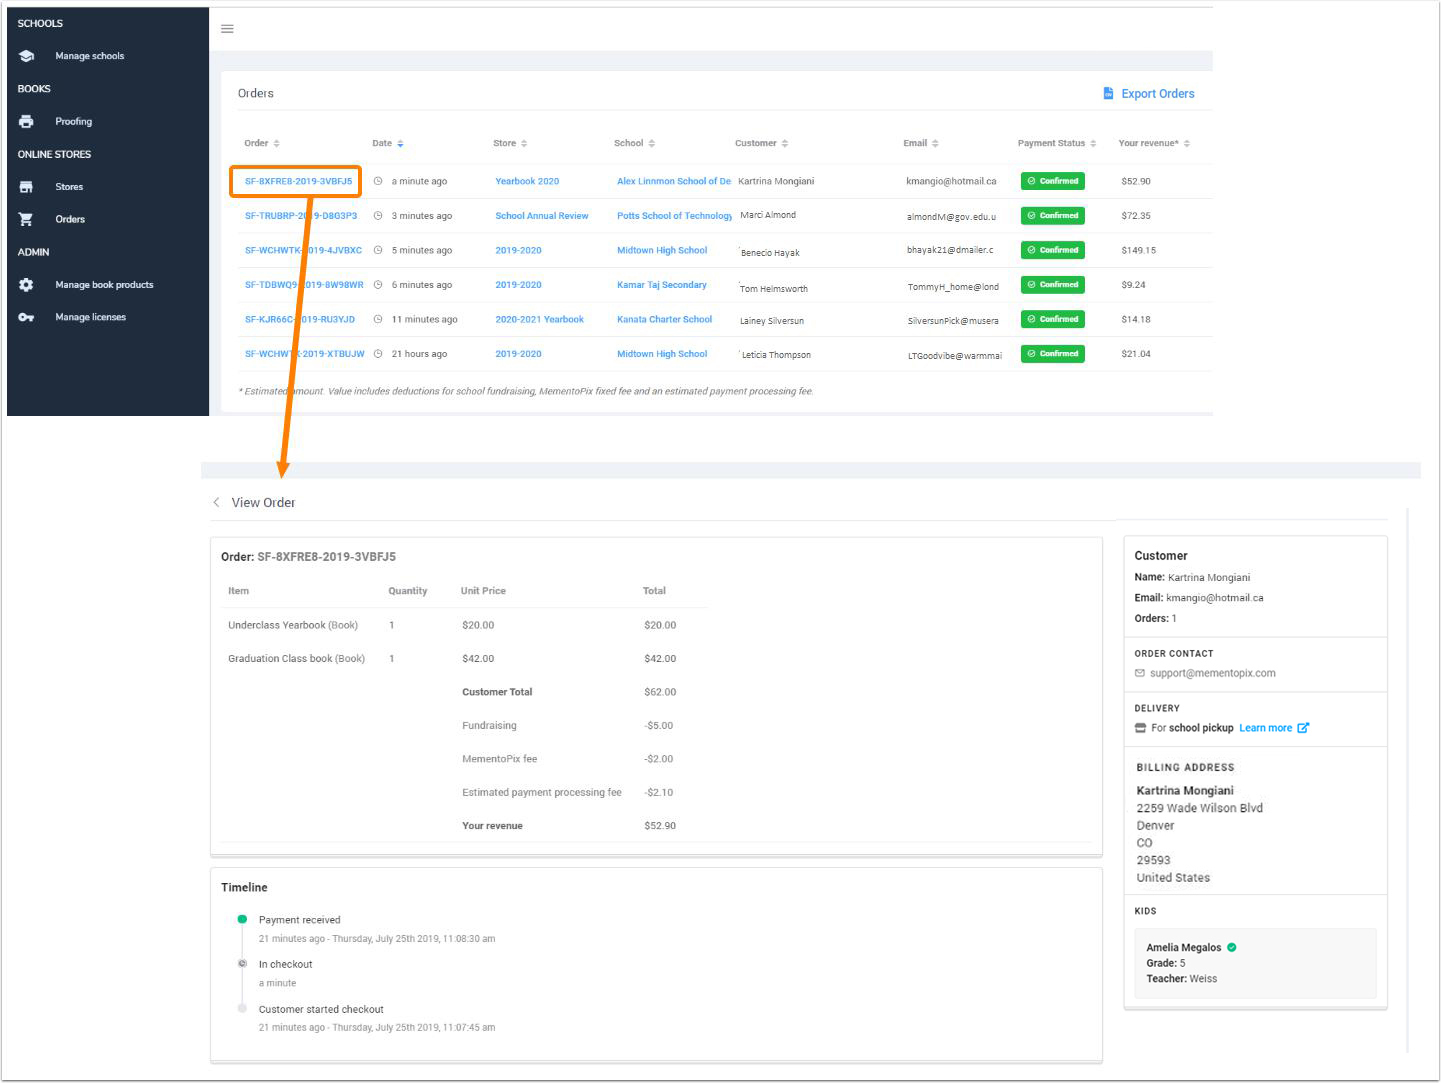The height and width of the screenshot is (1083, 1441).
Task: Click Confirmed badge for $9.24 order
Action: click(x=1052, y=285)
